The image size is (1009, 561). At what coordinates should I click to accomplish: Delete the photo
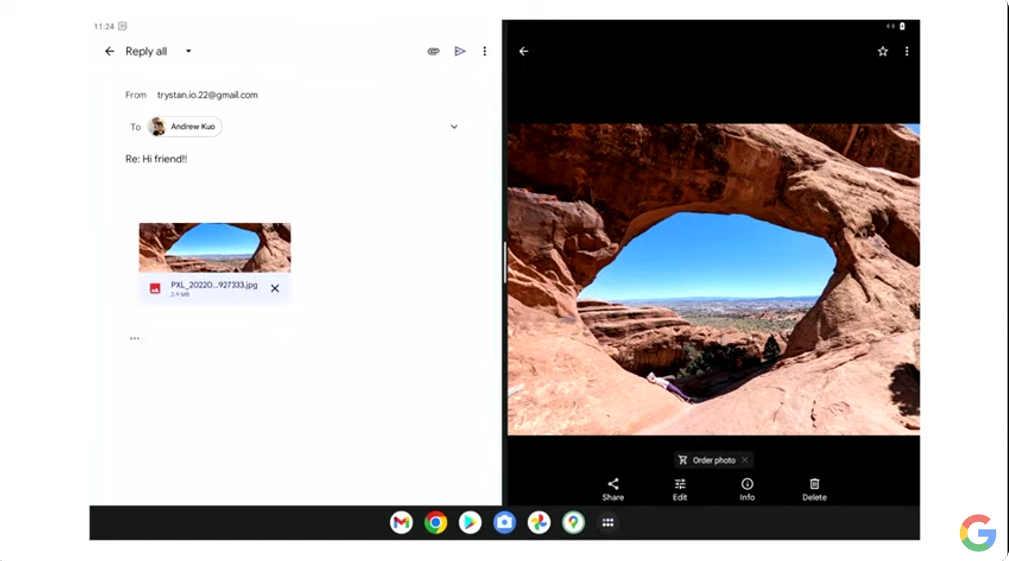click(x=814, y=488)
